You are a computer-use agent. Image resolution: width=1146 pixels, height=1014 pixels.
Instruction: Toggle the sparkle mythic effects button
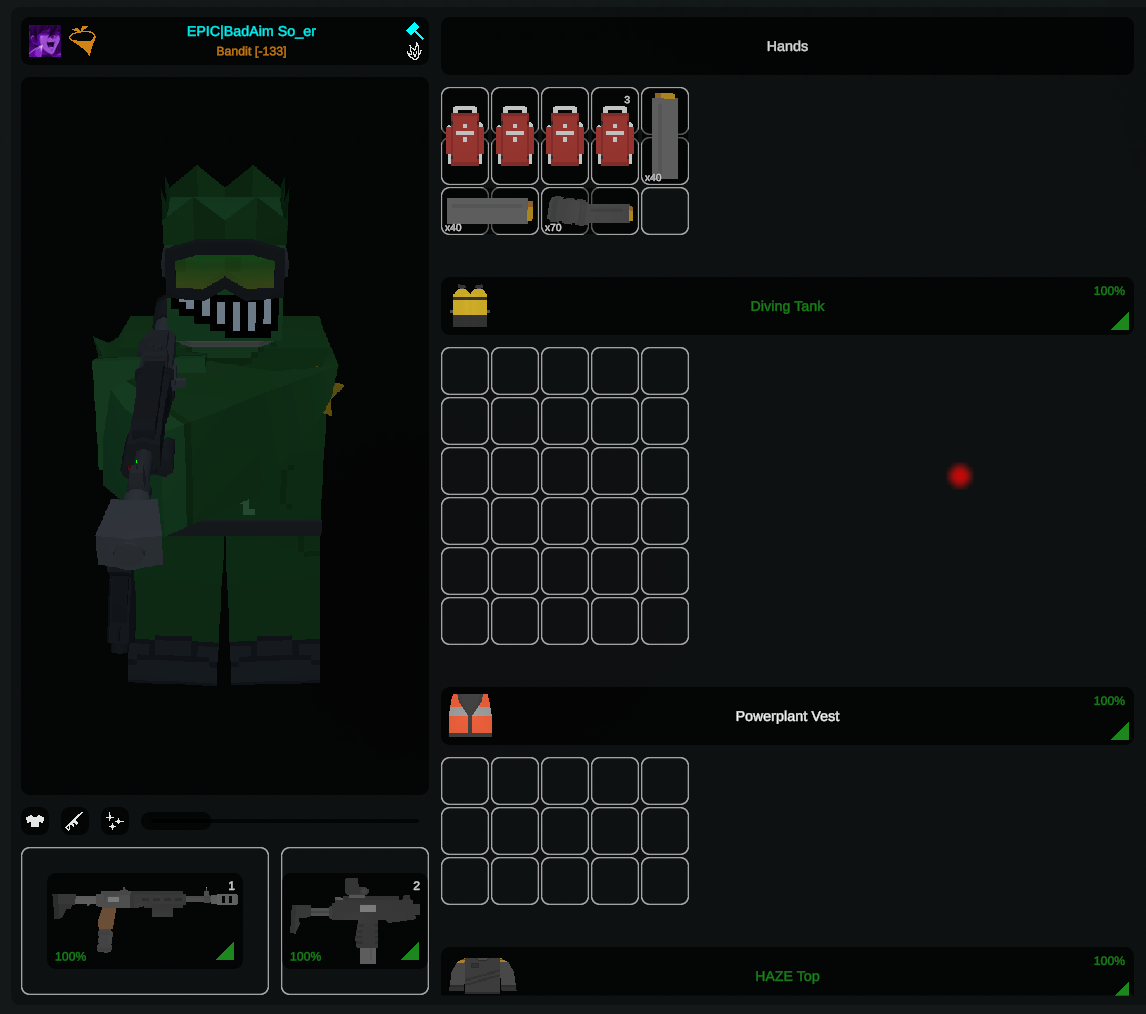pos(115,821)
